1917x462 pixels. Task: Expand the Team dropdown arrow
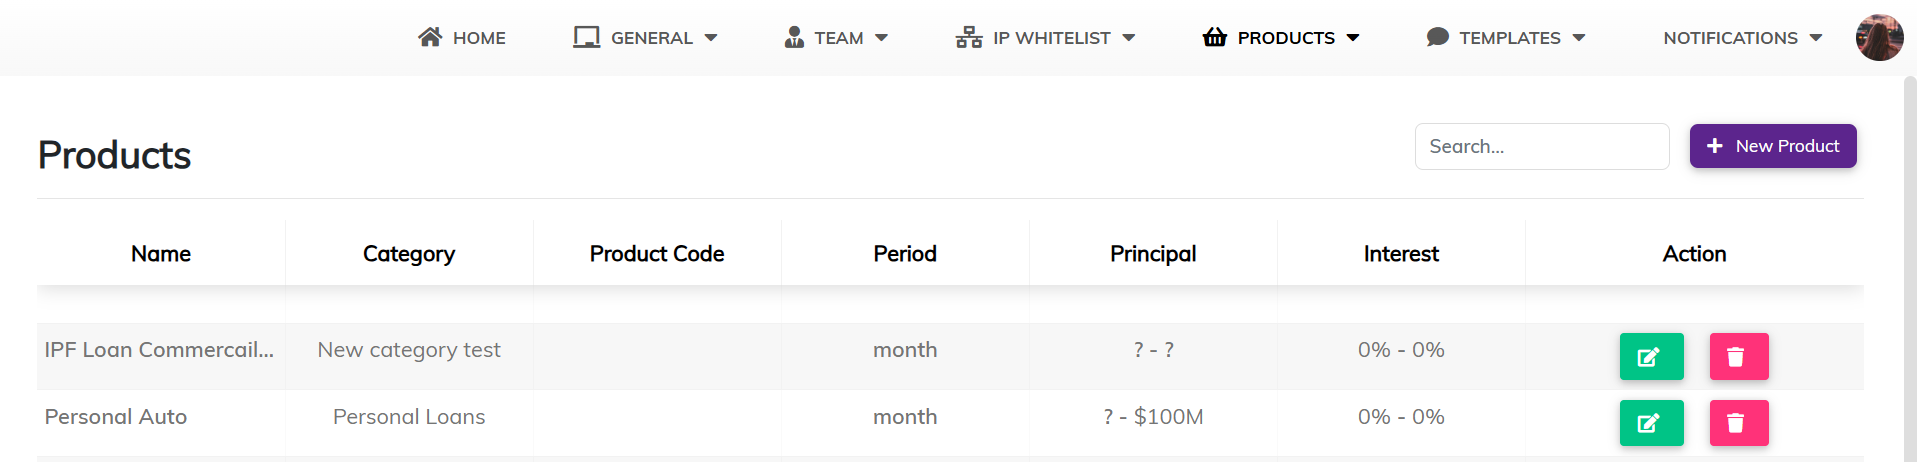(x=881, y=38)
